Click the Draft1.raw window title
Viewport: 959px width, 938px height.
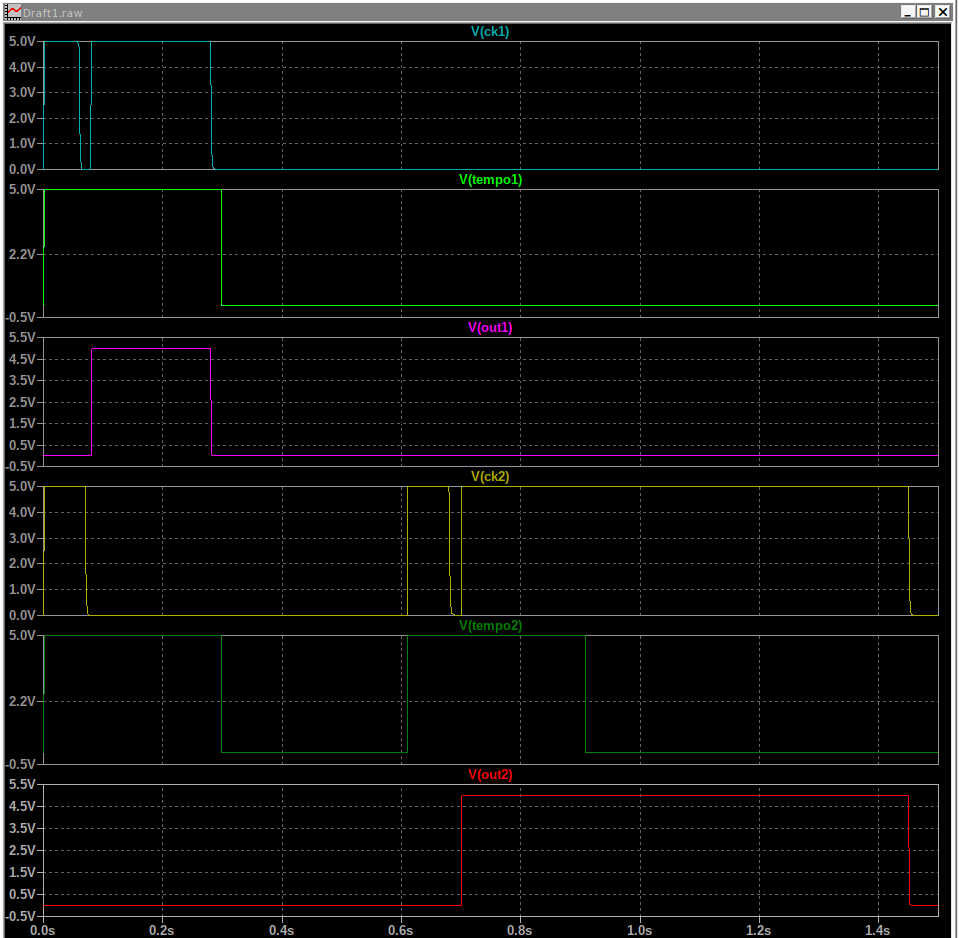53,13
